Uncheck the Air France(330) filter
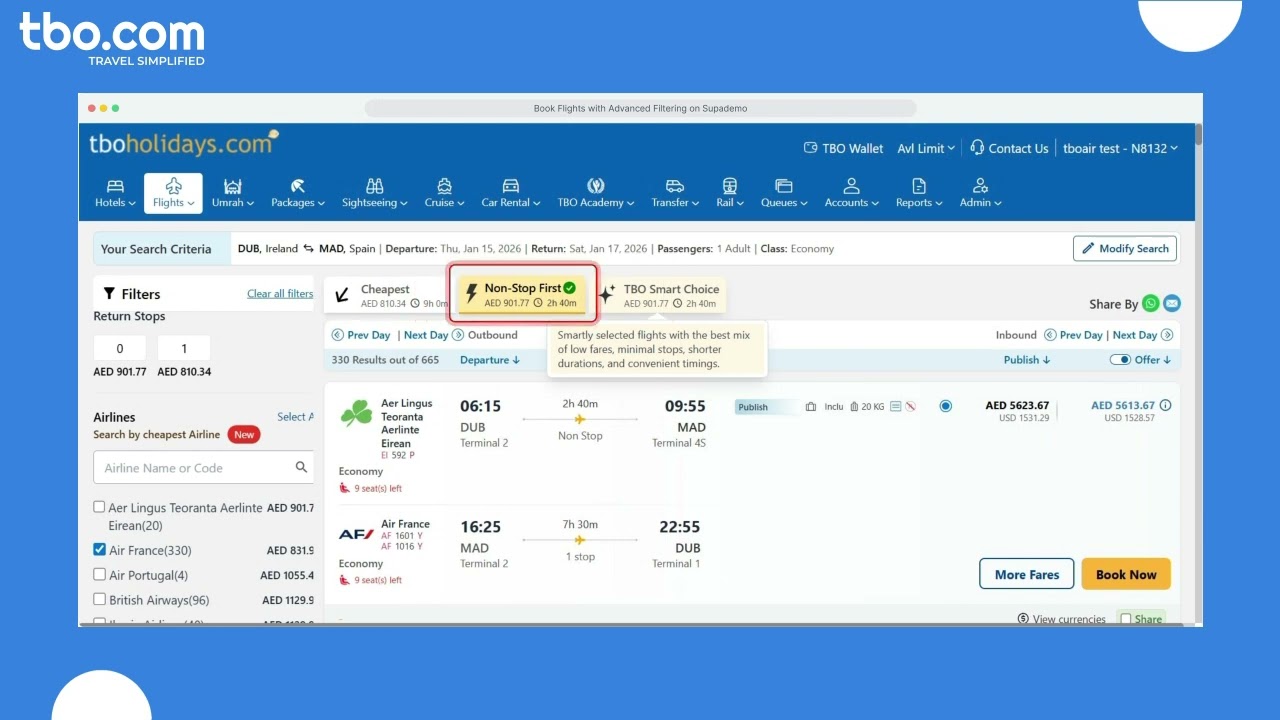This screenshot has width=1280, height=720. coord(99,549)
